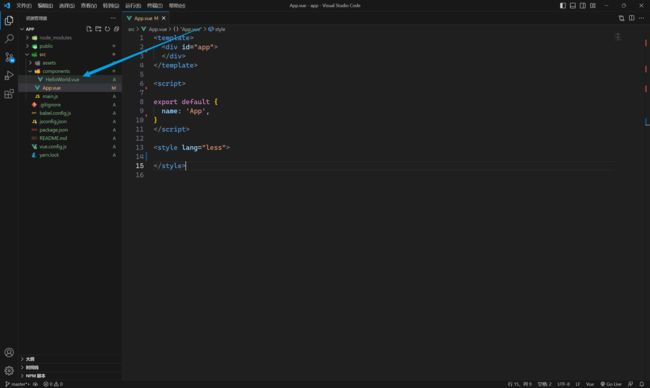The height and width of the screenshot is (388, 650).
Task: Toggle the bottom panel layout button
Action: click(x=572, y=5)
